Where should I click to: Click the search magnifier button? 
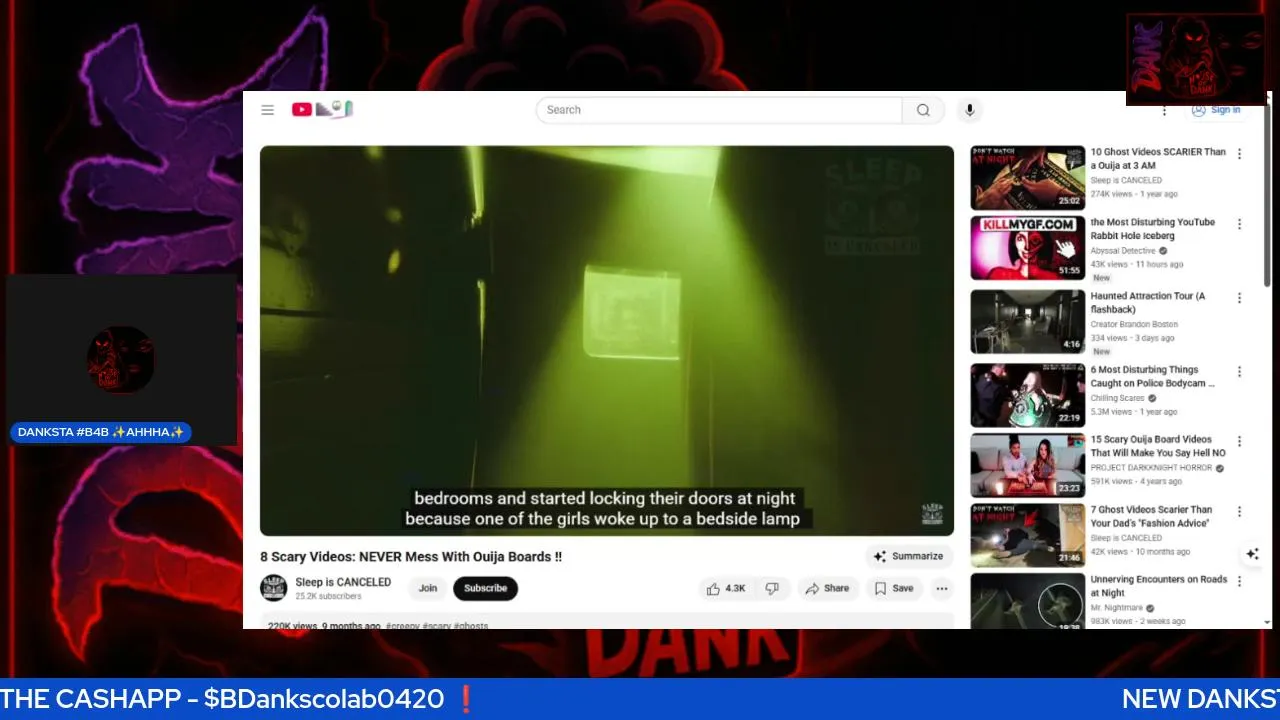click(923, 110)
